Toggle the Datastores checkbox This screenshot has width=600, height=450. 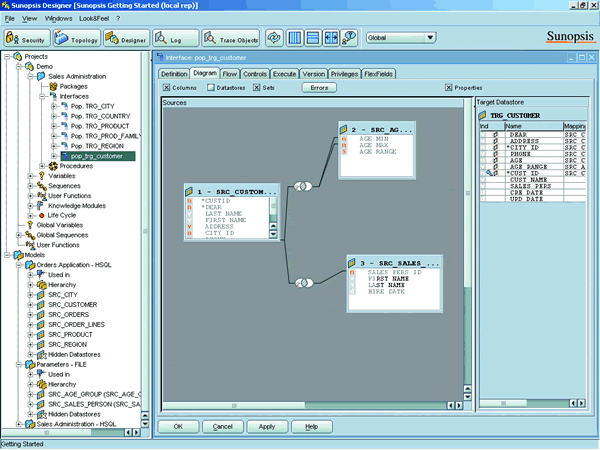tap(210, 88)
